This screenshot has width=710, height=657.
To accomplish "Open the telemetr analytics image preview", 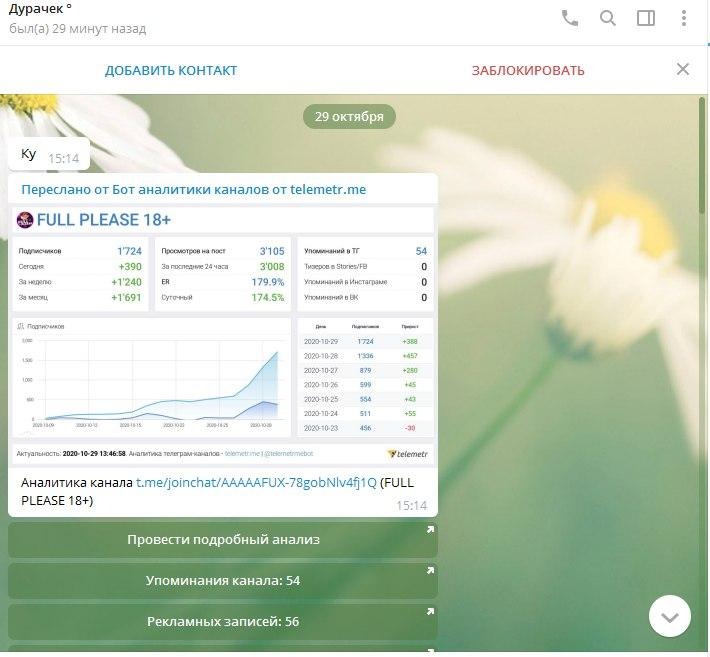I will click(x=223, y=336).
